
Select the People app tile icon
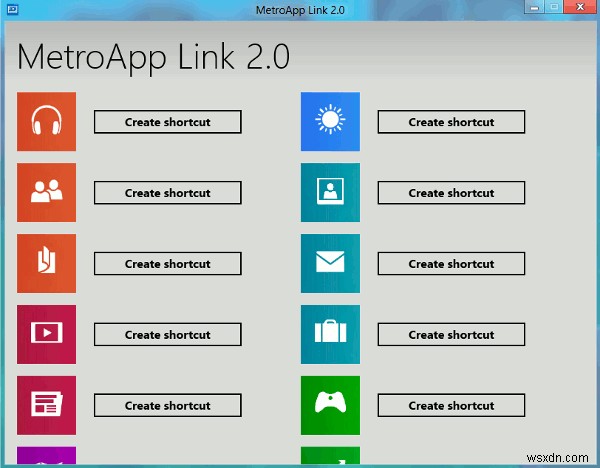pyautogui.click(x=46, y=192)
